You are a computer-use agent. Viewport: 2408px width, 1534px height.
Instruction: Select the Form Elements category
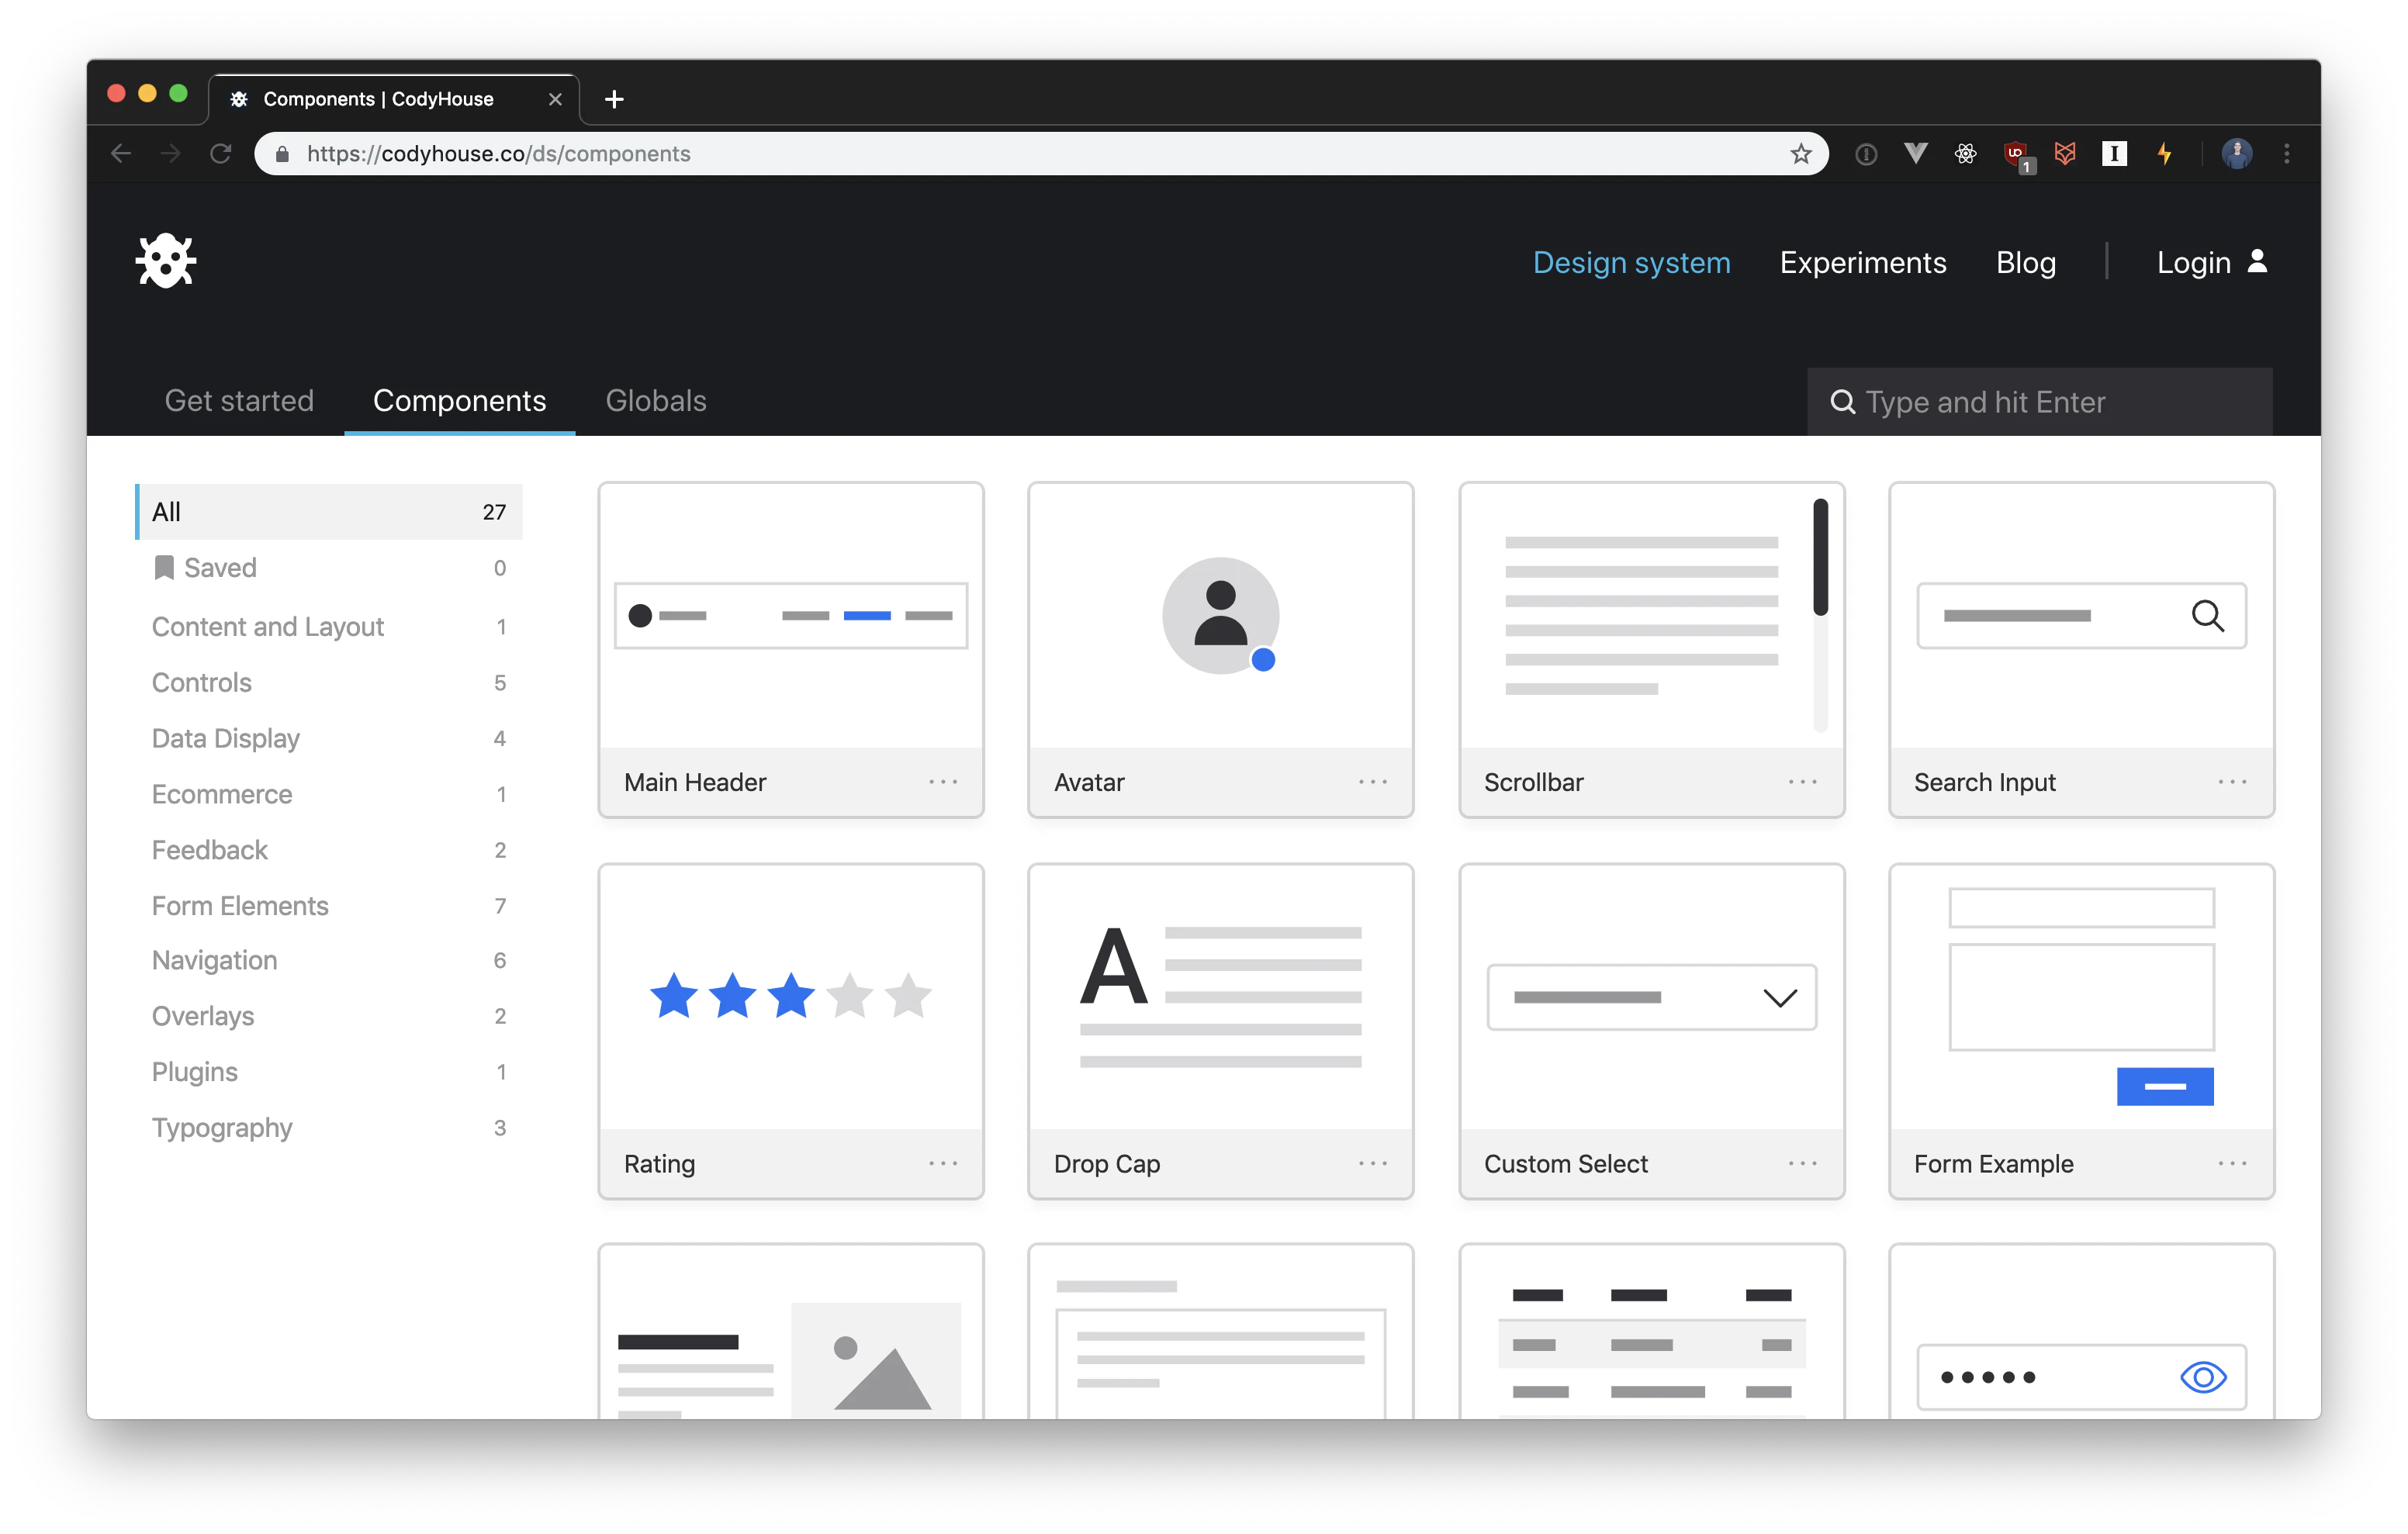pyautogui.click(x=240, y=905)
